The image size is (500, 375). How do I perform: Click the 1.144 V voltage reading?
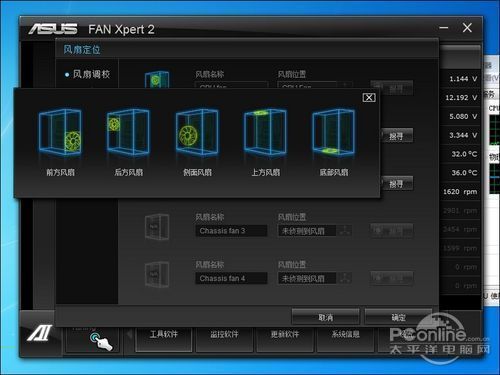[x=463, y=79]
